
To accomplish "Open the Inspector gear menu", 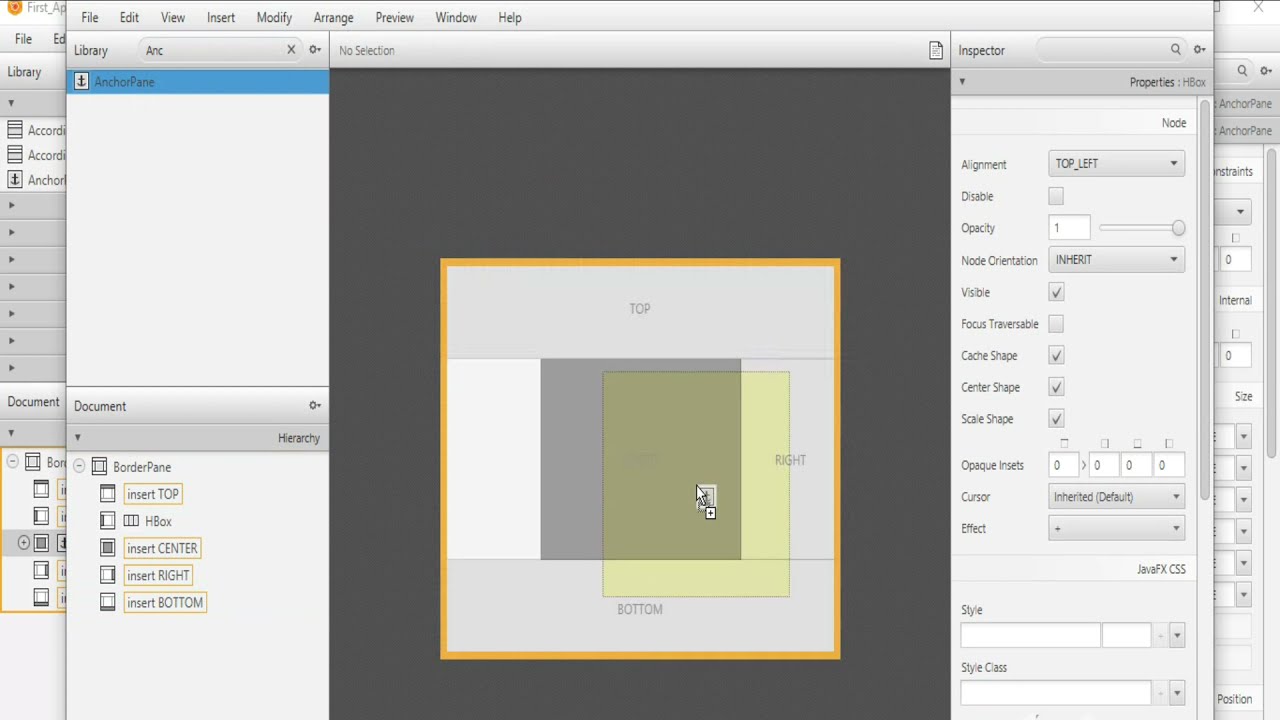I will tap(1199, 50).
